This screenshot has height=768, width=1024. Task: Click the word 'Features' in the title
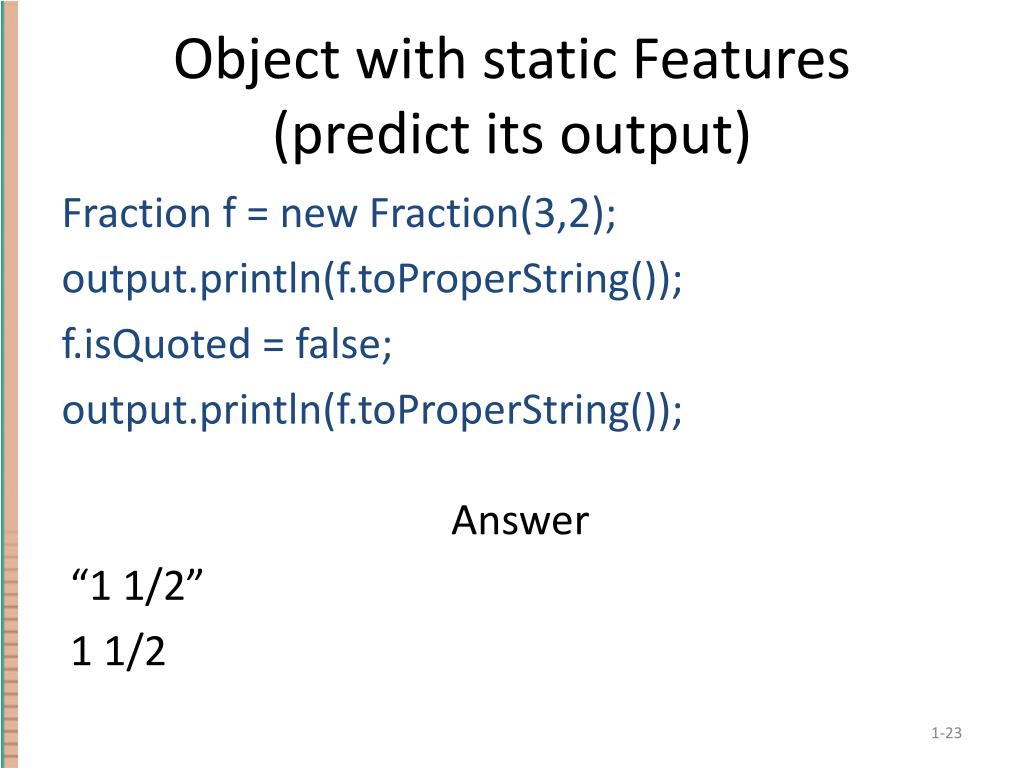tap(741, 59)
